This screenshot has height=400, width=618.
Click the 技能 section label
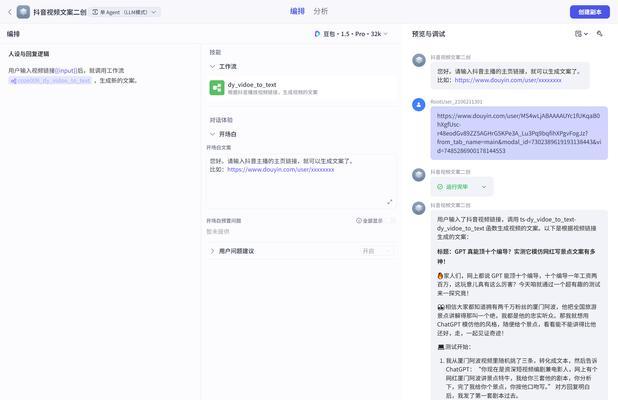point(215,52)
